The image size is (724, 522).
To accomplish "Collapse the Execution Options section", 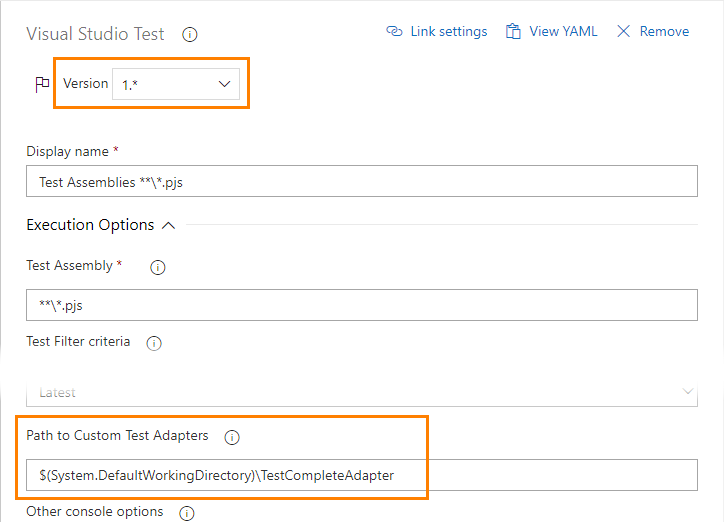I will [x=169, y=226].
